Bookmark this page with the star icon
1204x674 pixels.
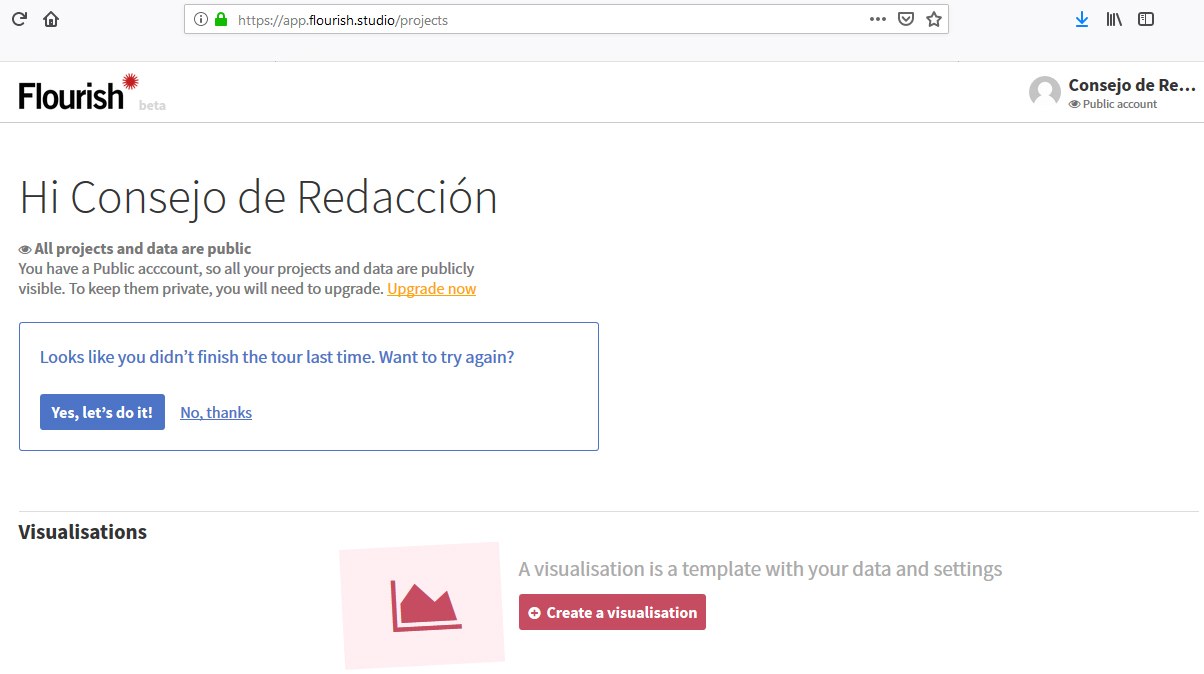(x=934, y=19)
